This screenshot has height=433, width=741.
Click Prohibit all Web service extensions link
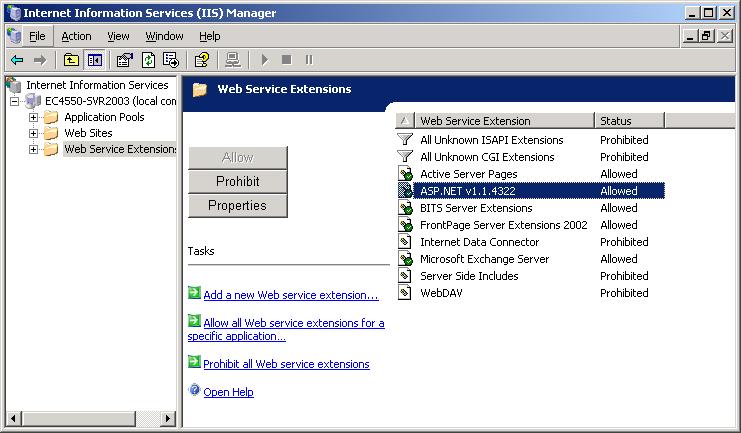point(286,364)
